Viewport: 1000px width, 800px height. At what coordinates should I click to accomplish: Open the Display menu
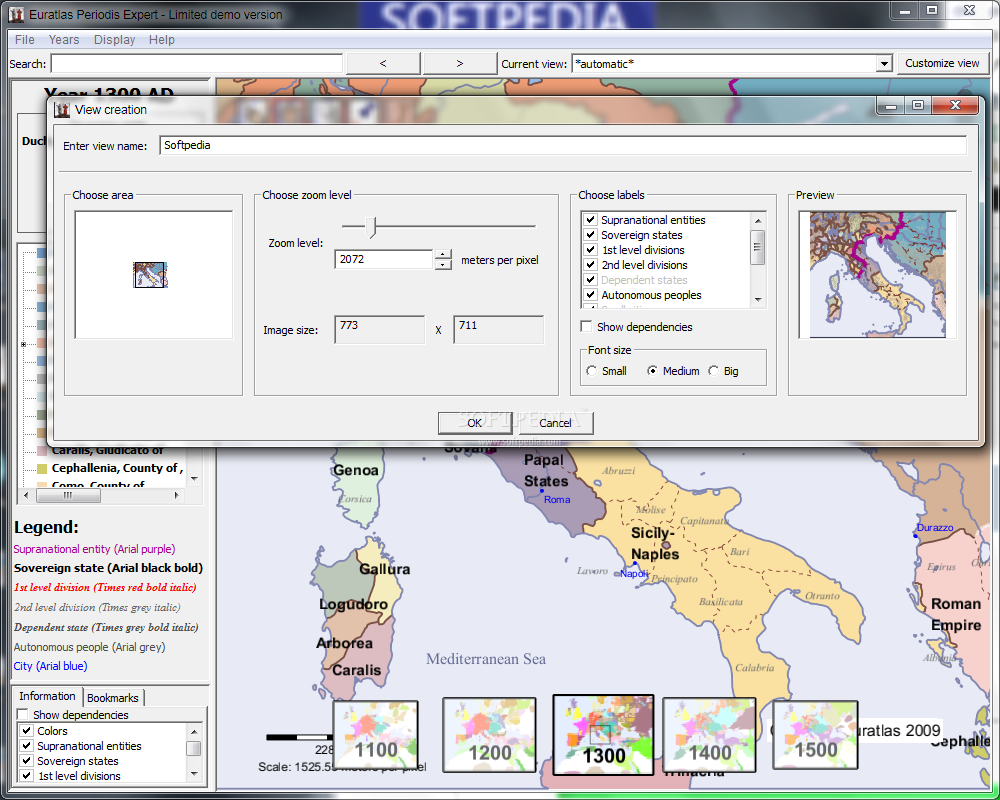tap(114, 40)
